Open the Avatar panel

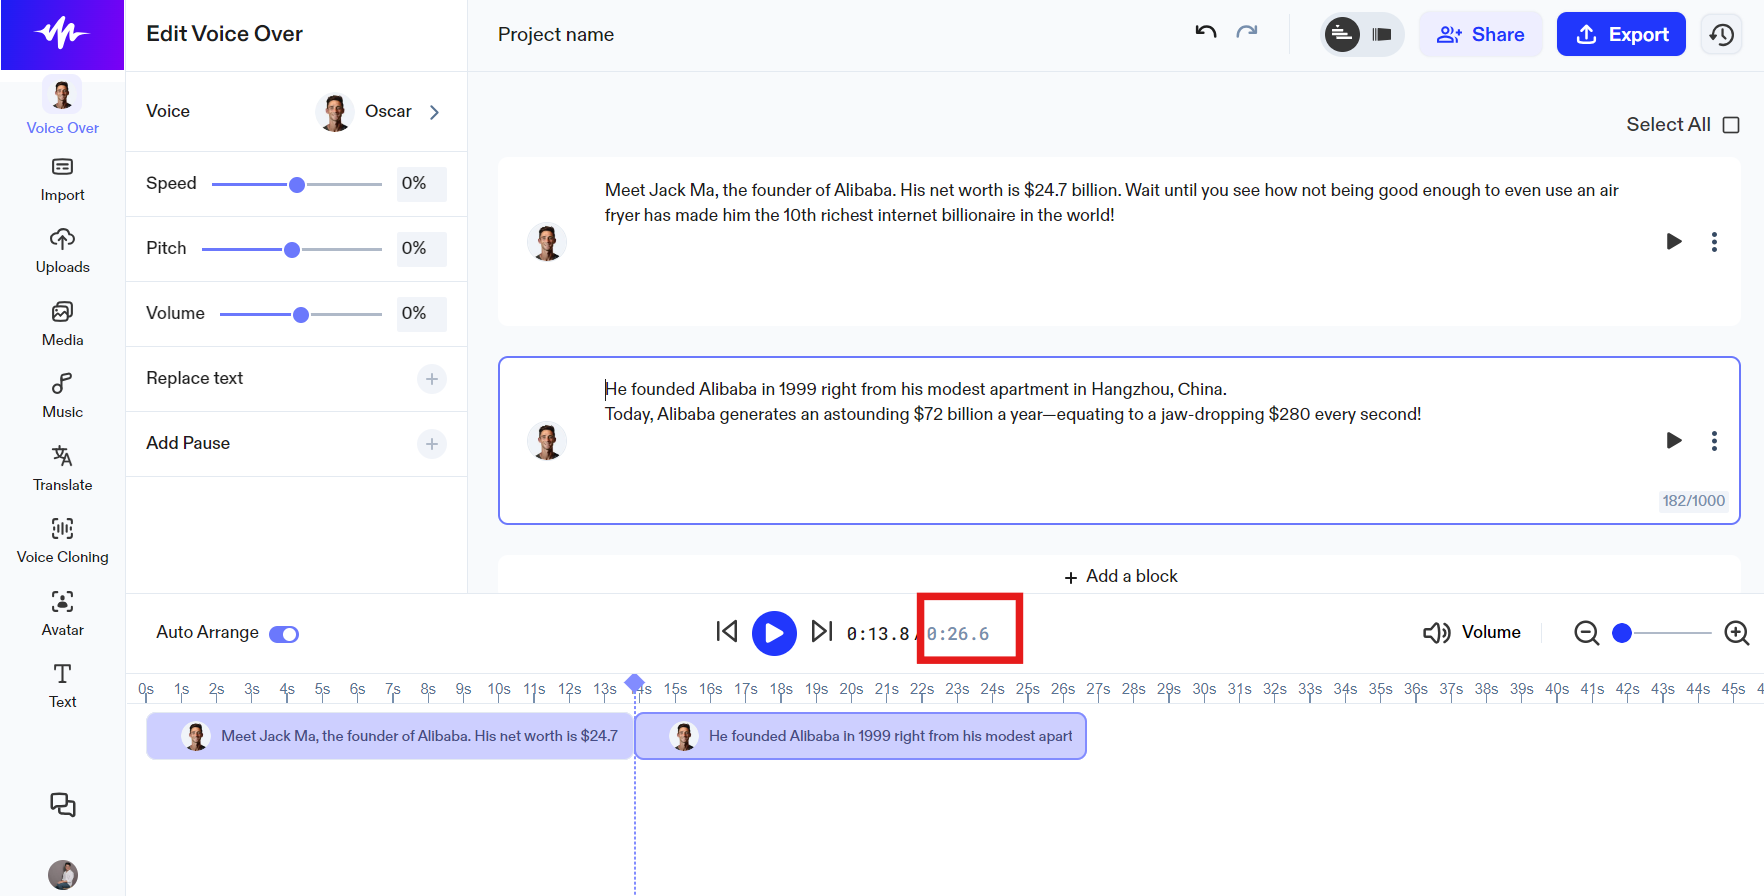pyautogui.click(x=62, y=614)
